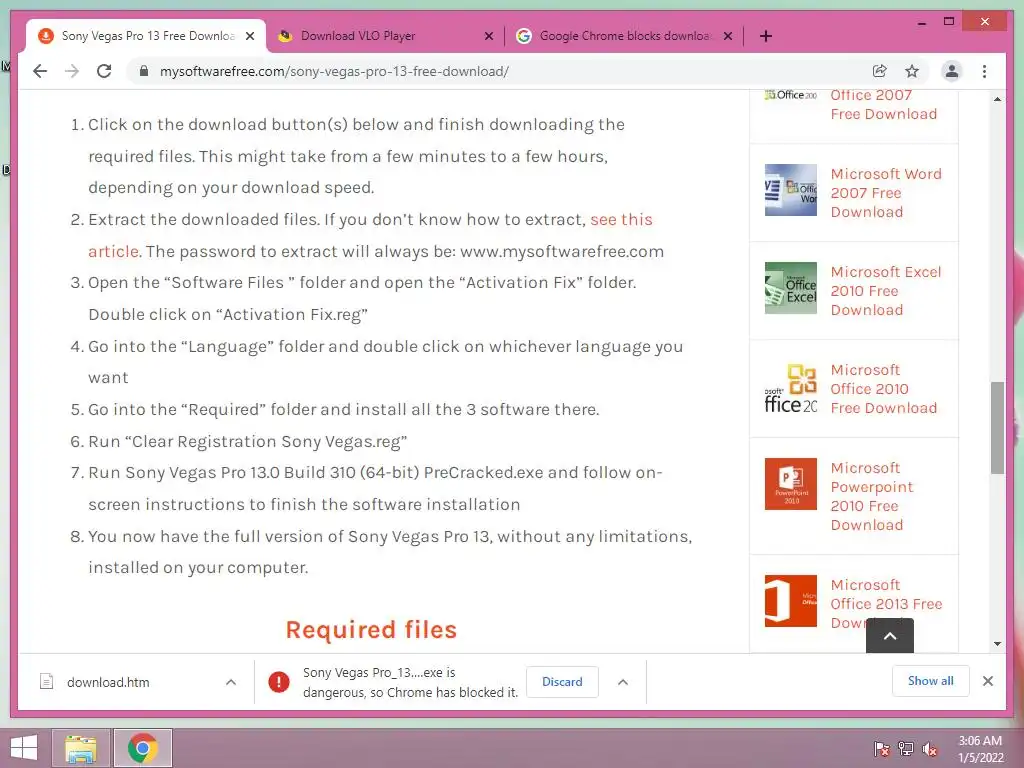
Task: Discard the blocked Sony Vegas download
Action: [562, 682]
